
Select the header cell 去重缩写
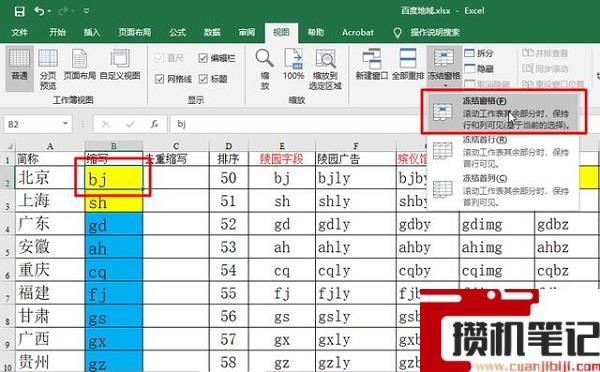176,158
